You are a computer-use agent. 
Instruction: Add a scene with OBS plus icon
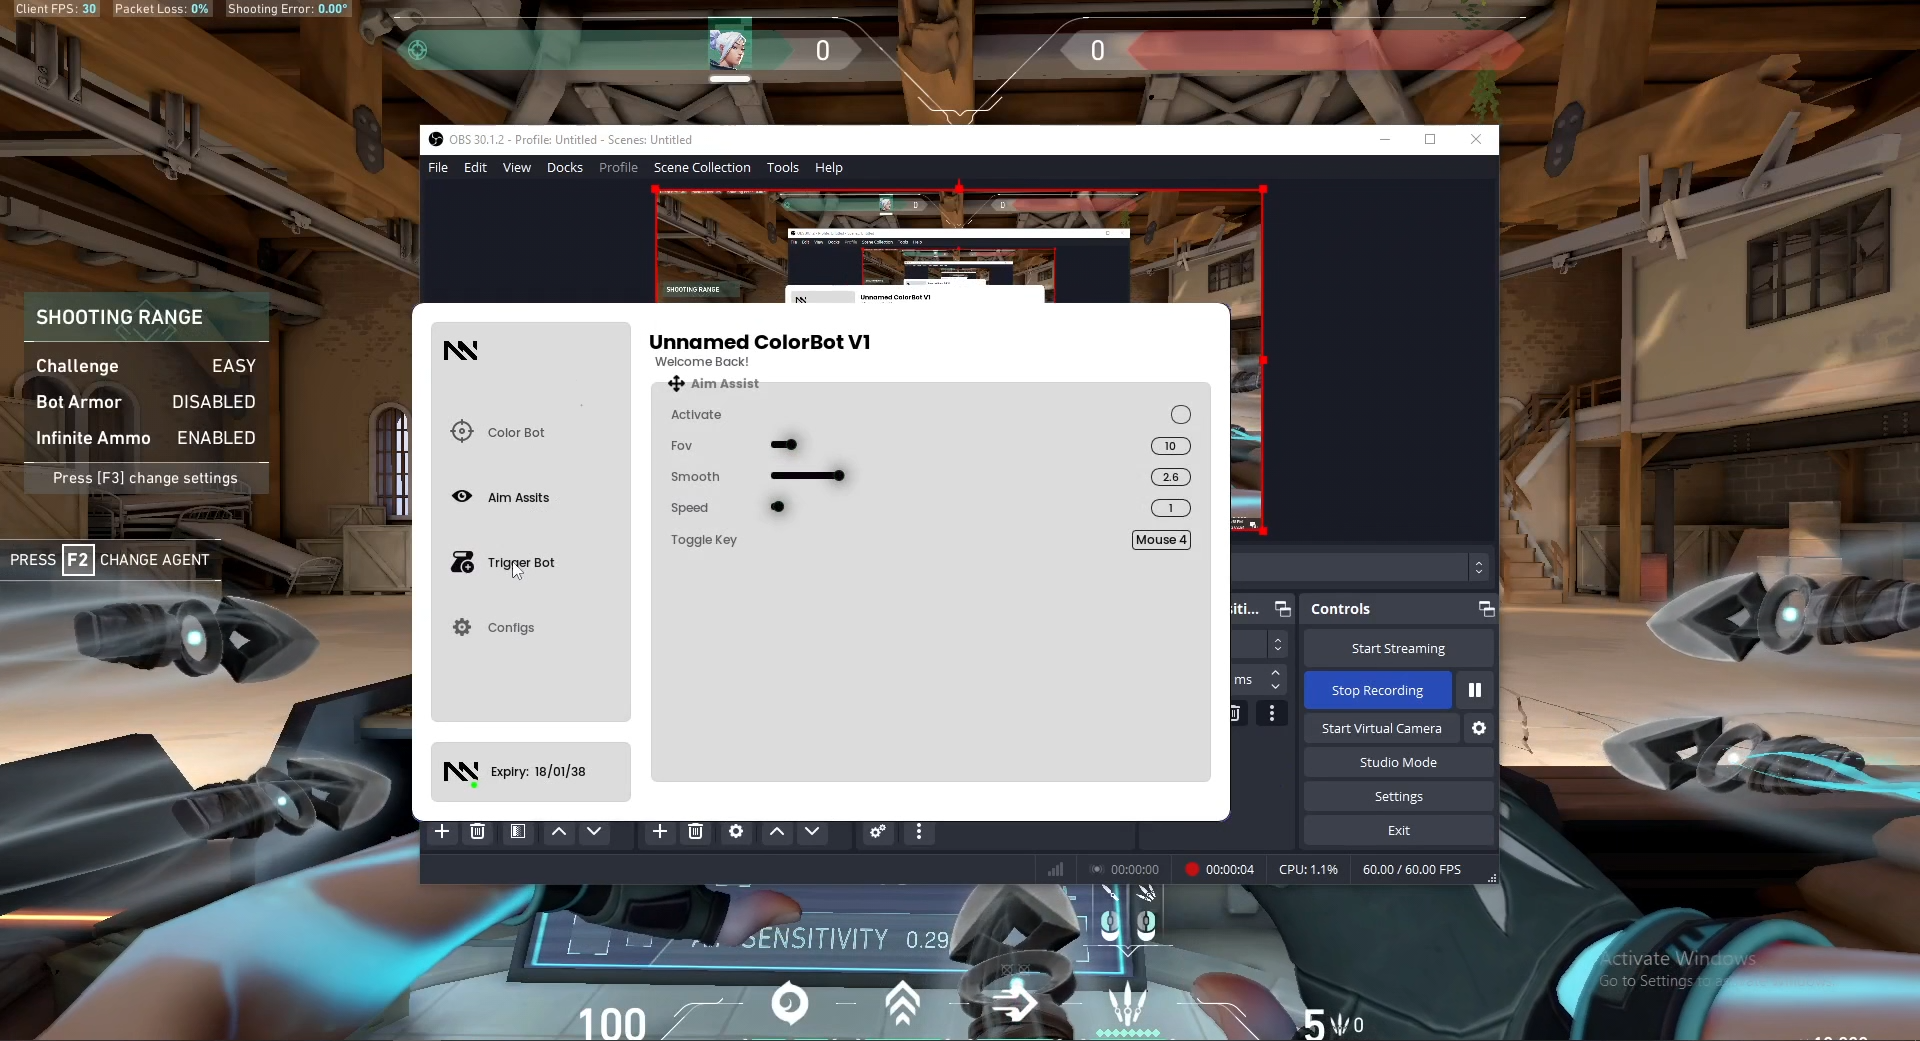tap(442, 831)
